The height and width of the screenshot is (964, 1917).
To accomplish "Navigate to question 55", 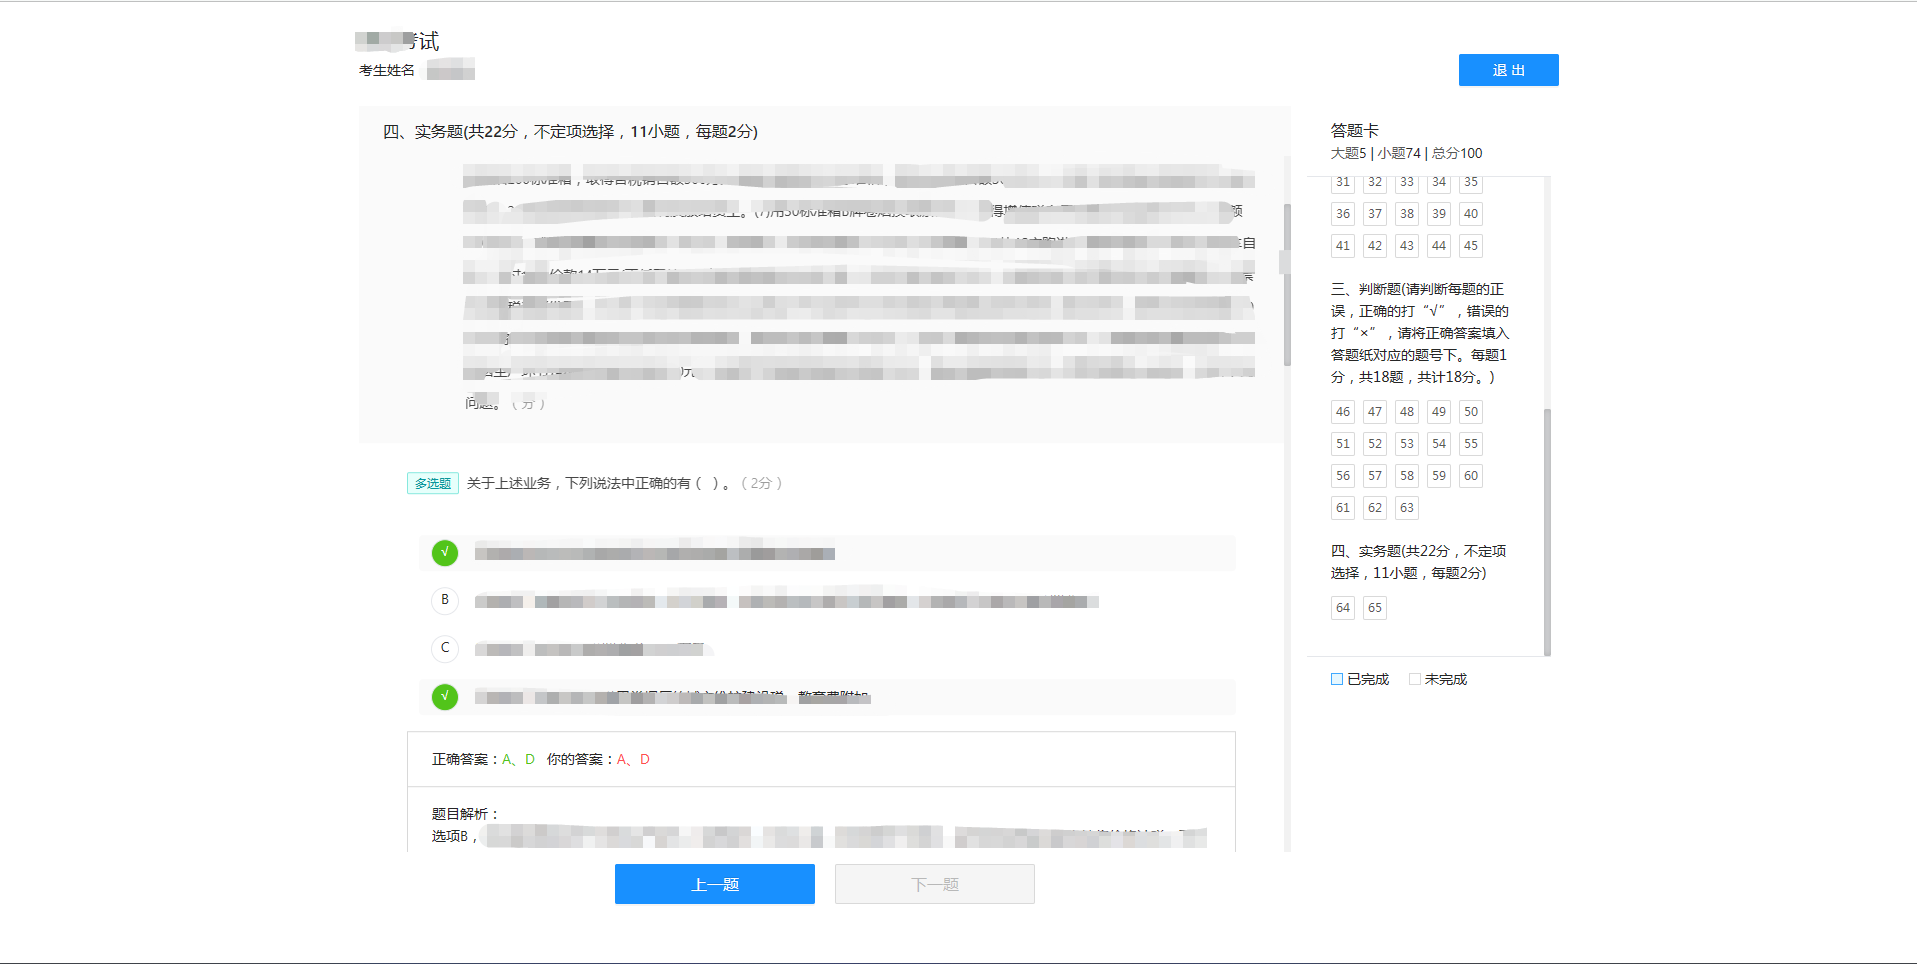I will (1471, 444).
